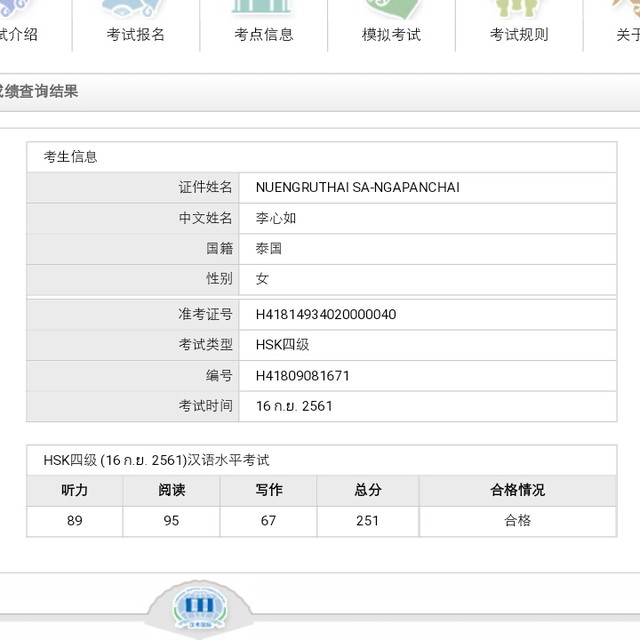Click the icon above 考试规则

tap(516, 7)
